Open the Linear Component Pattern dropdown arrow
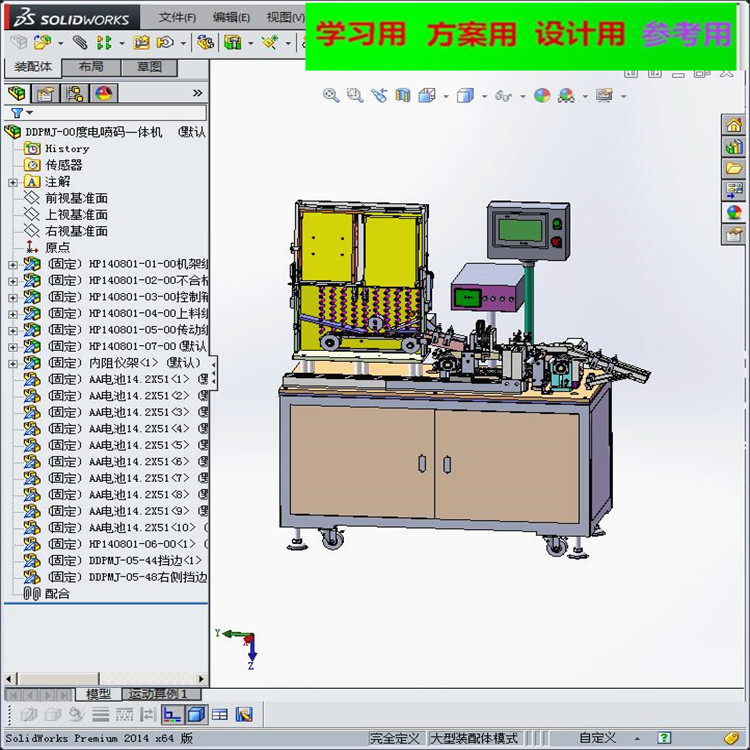 tap(122, 44)
